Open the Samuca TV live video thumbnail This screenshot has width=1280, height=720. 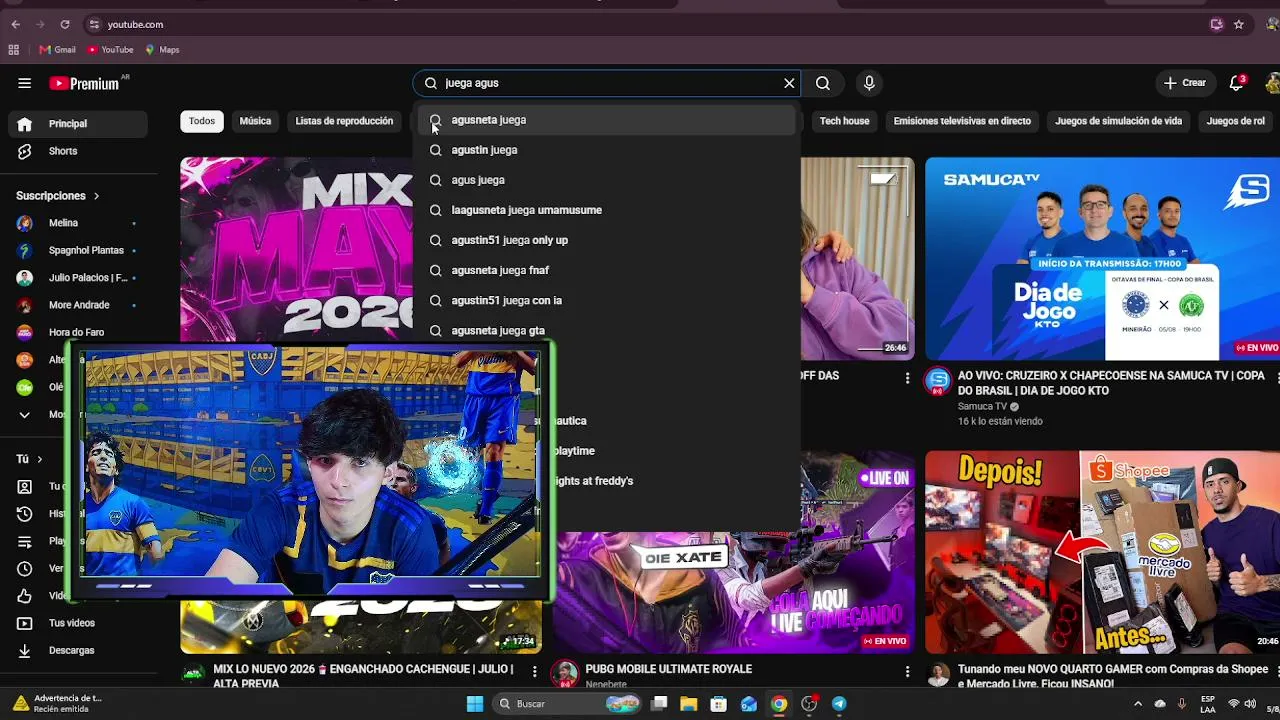(x=1102, y=258)
